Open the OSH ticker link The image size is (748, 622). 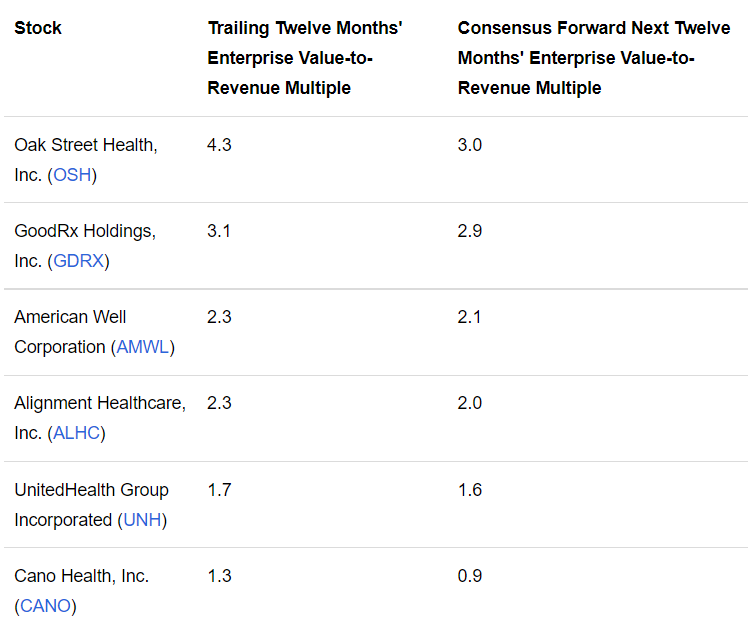[75, 175]
